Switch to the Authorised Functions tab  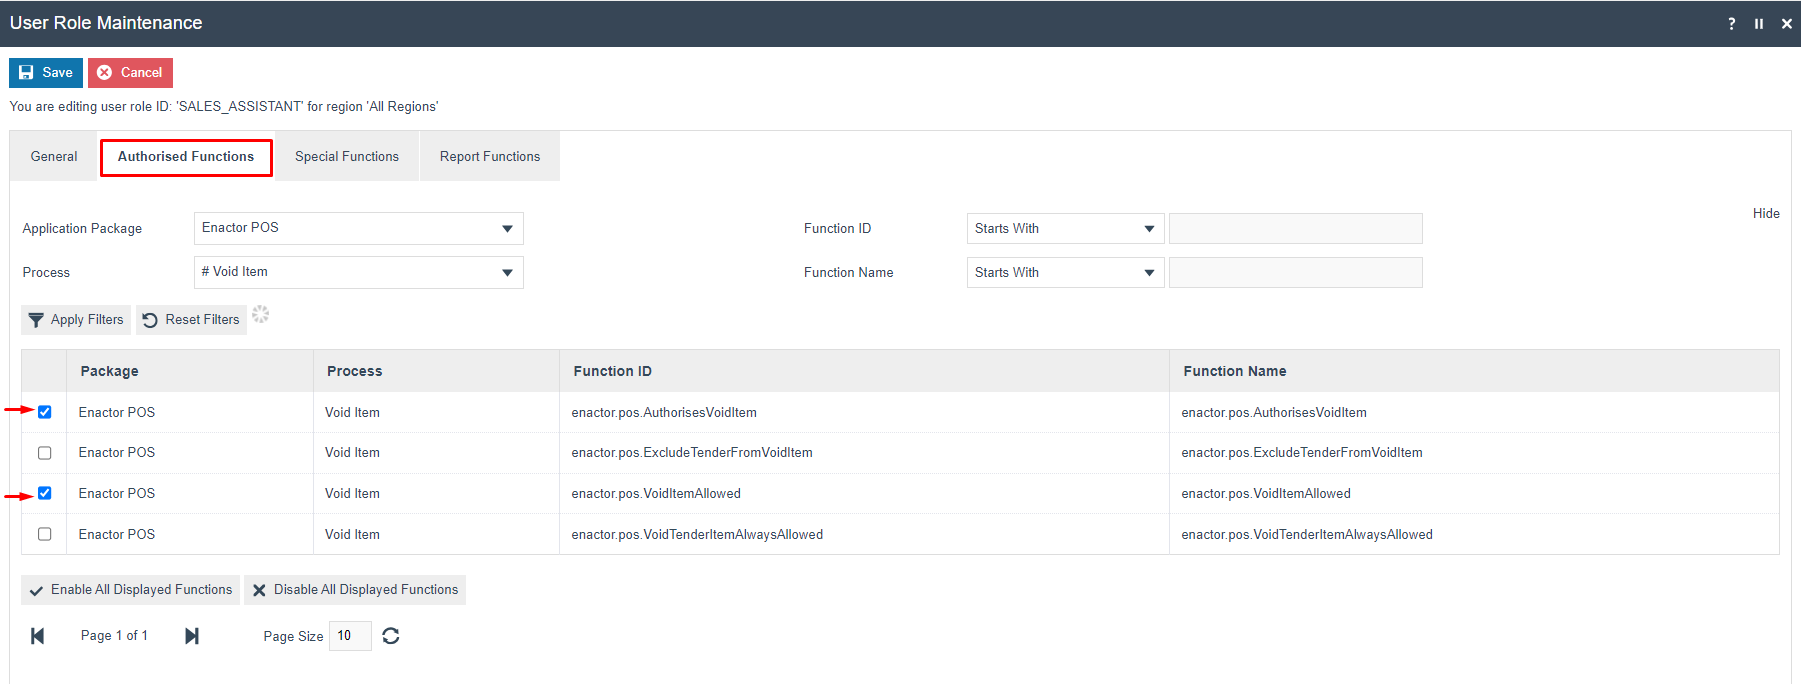tap(186, 157)
